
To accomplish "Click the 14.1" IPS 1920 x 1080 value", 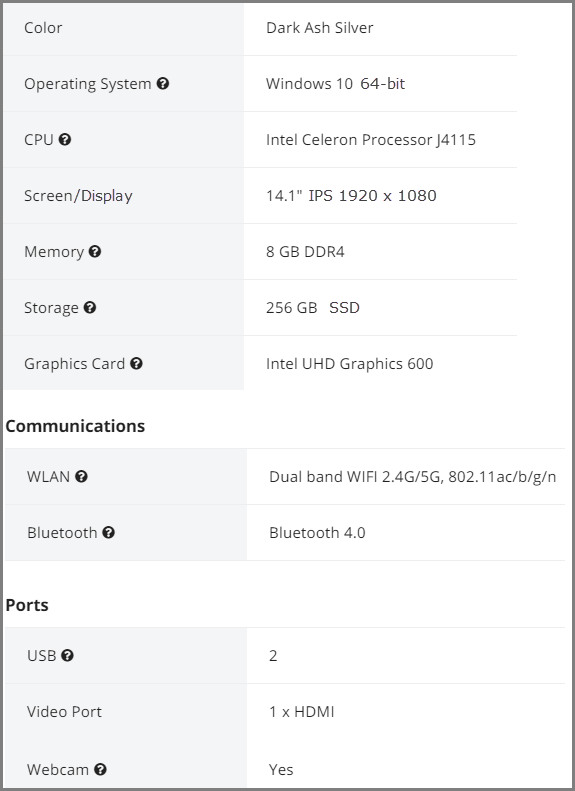I will [x=351, y=196].
